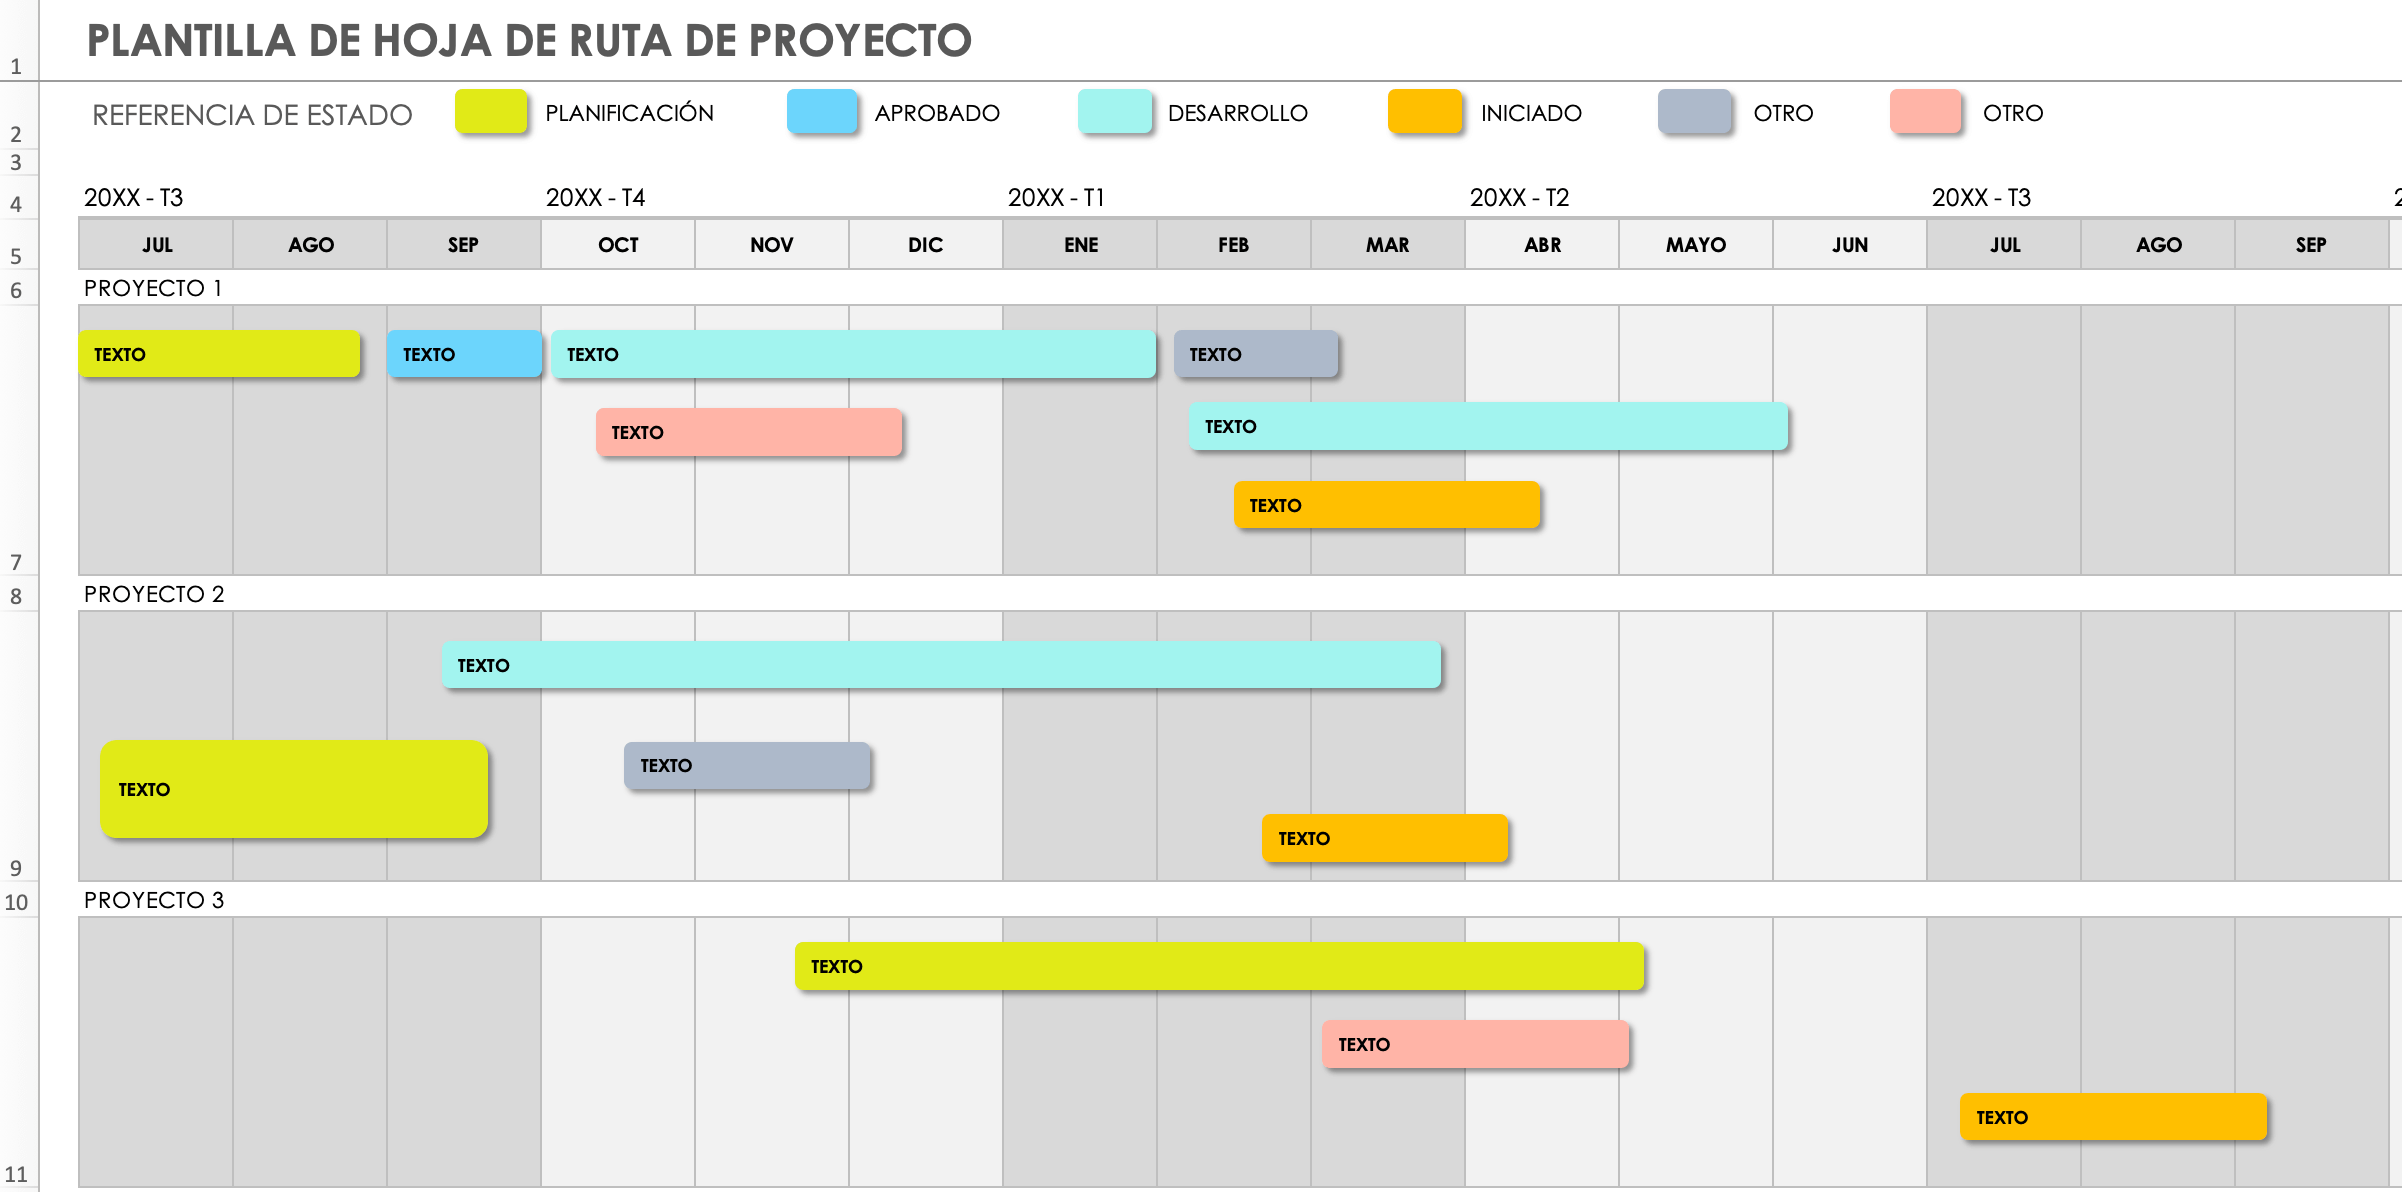The height and width of the screenshot is (1192, 2402).
Task: Select the pink OTRO legend swatch
Action: tap(1926, 112)
